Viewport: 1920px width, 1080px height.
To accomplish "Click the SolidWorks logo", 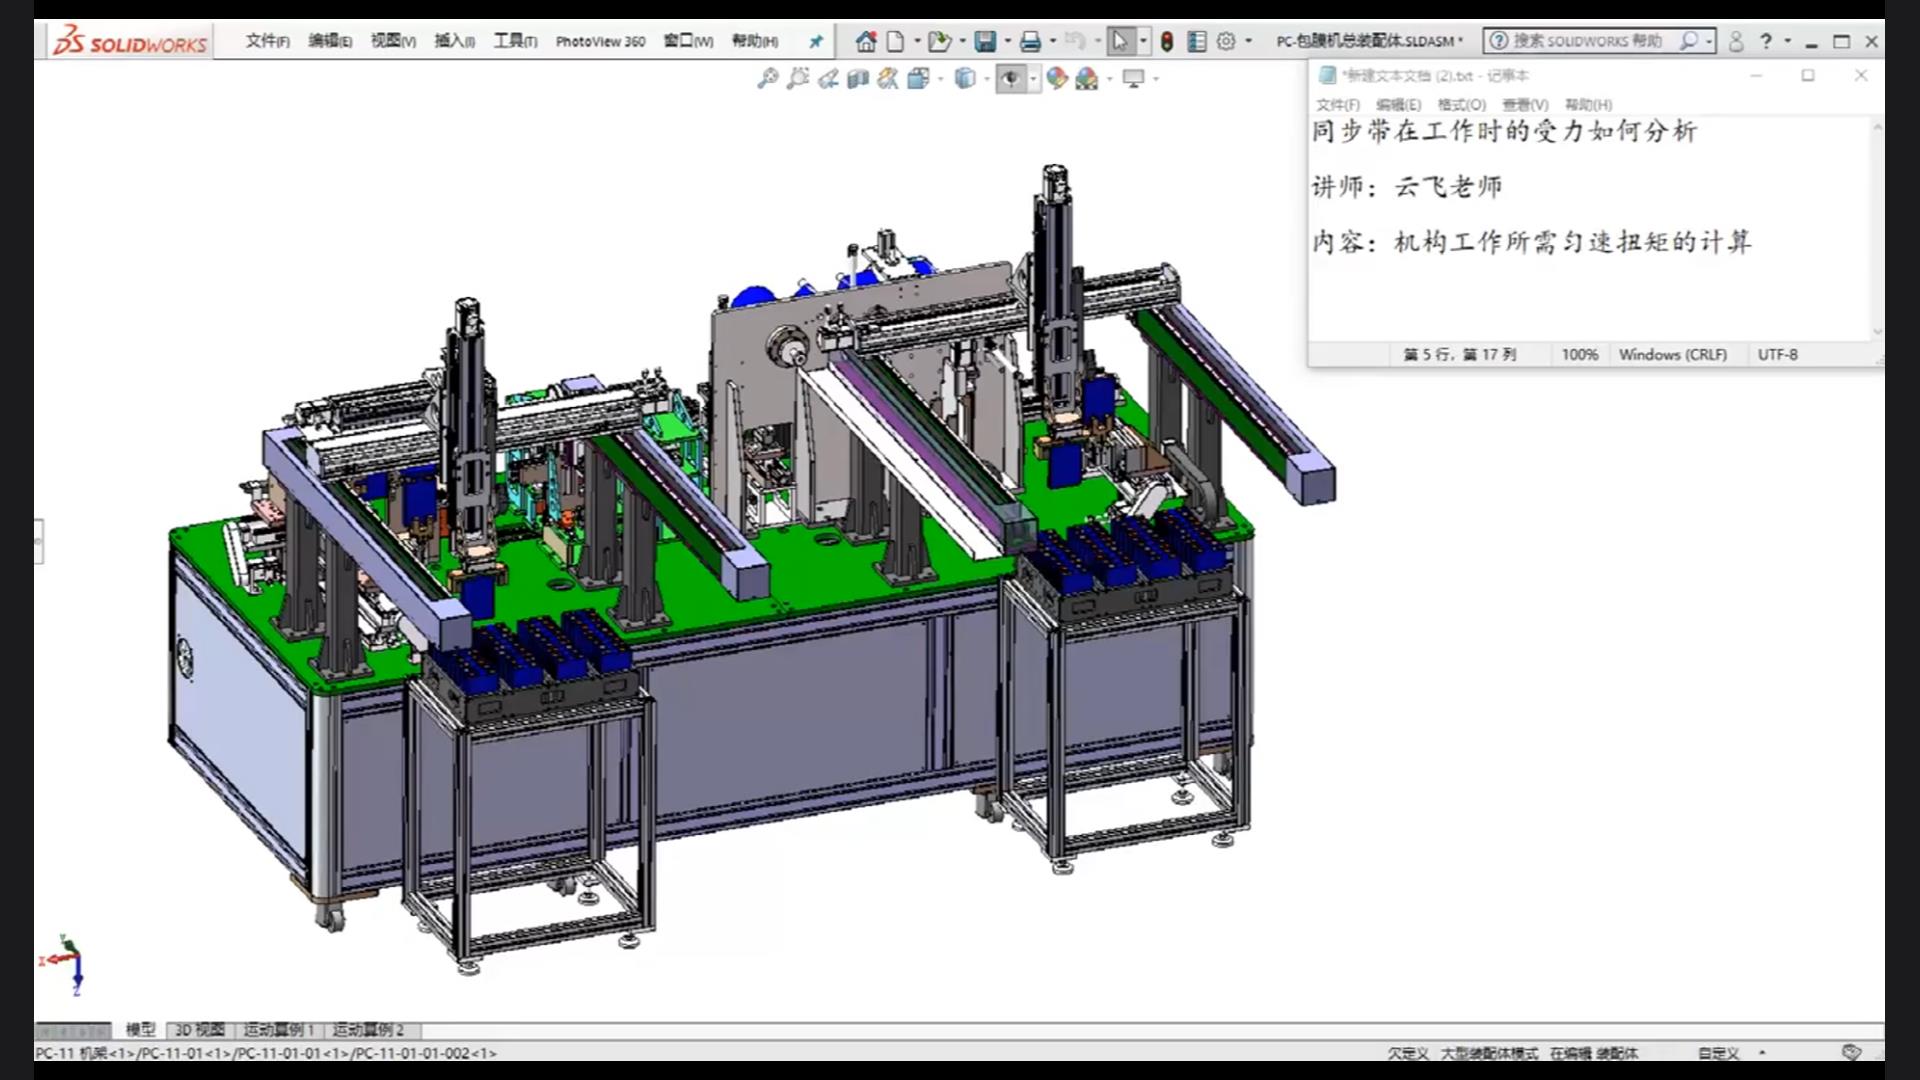I will [x=131, y=41].
